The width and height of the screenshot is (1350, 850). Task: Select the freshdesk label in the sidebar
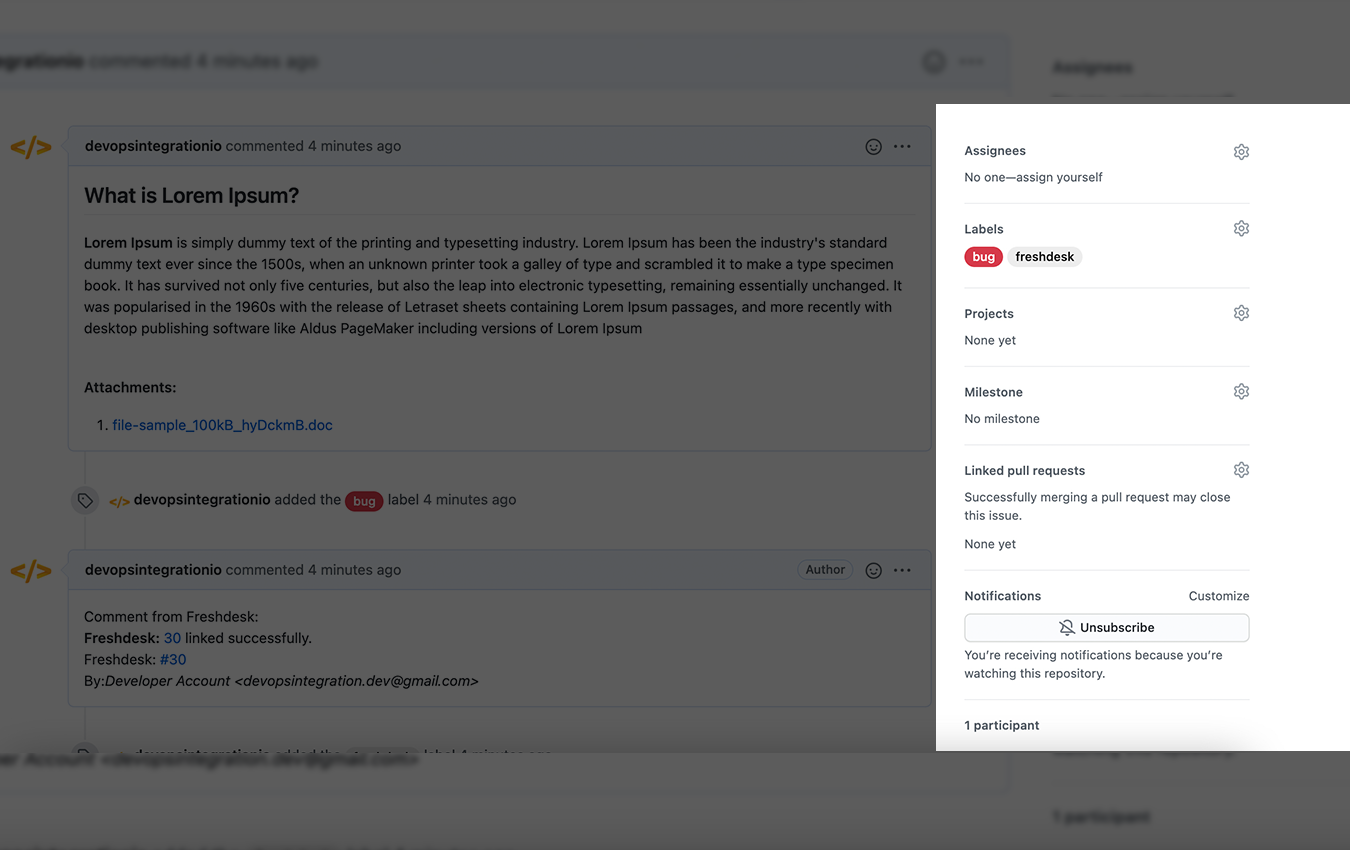pyautogui.click(x=1044, y=256)
